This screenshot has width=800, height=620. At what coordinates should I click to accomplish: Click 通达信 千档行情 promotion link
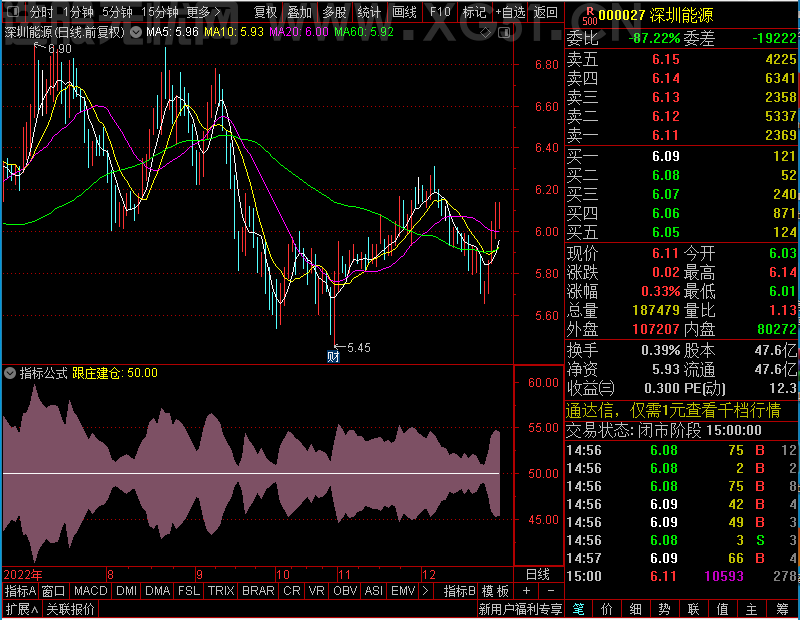coord(673,410)
